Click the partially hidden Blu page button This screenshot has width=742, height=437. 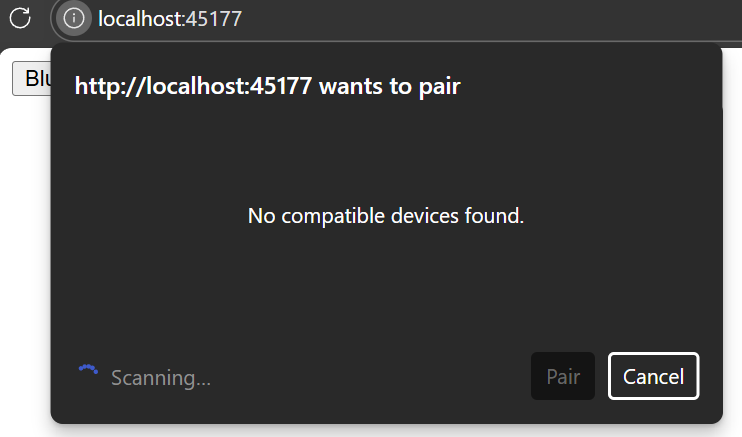pyautogui.click(x=31, y=78)
